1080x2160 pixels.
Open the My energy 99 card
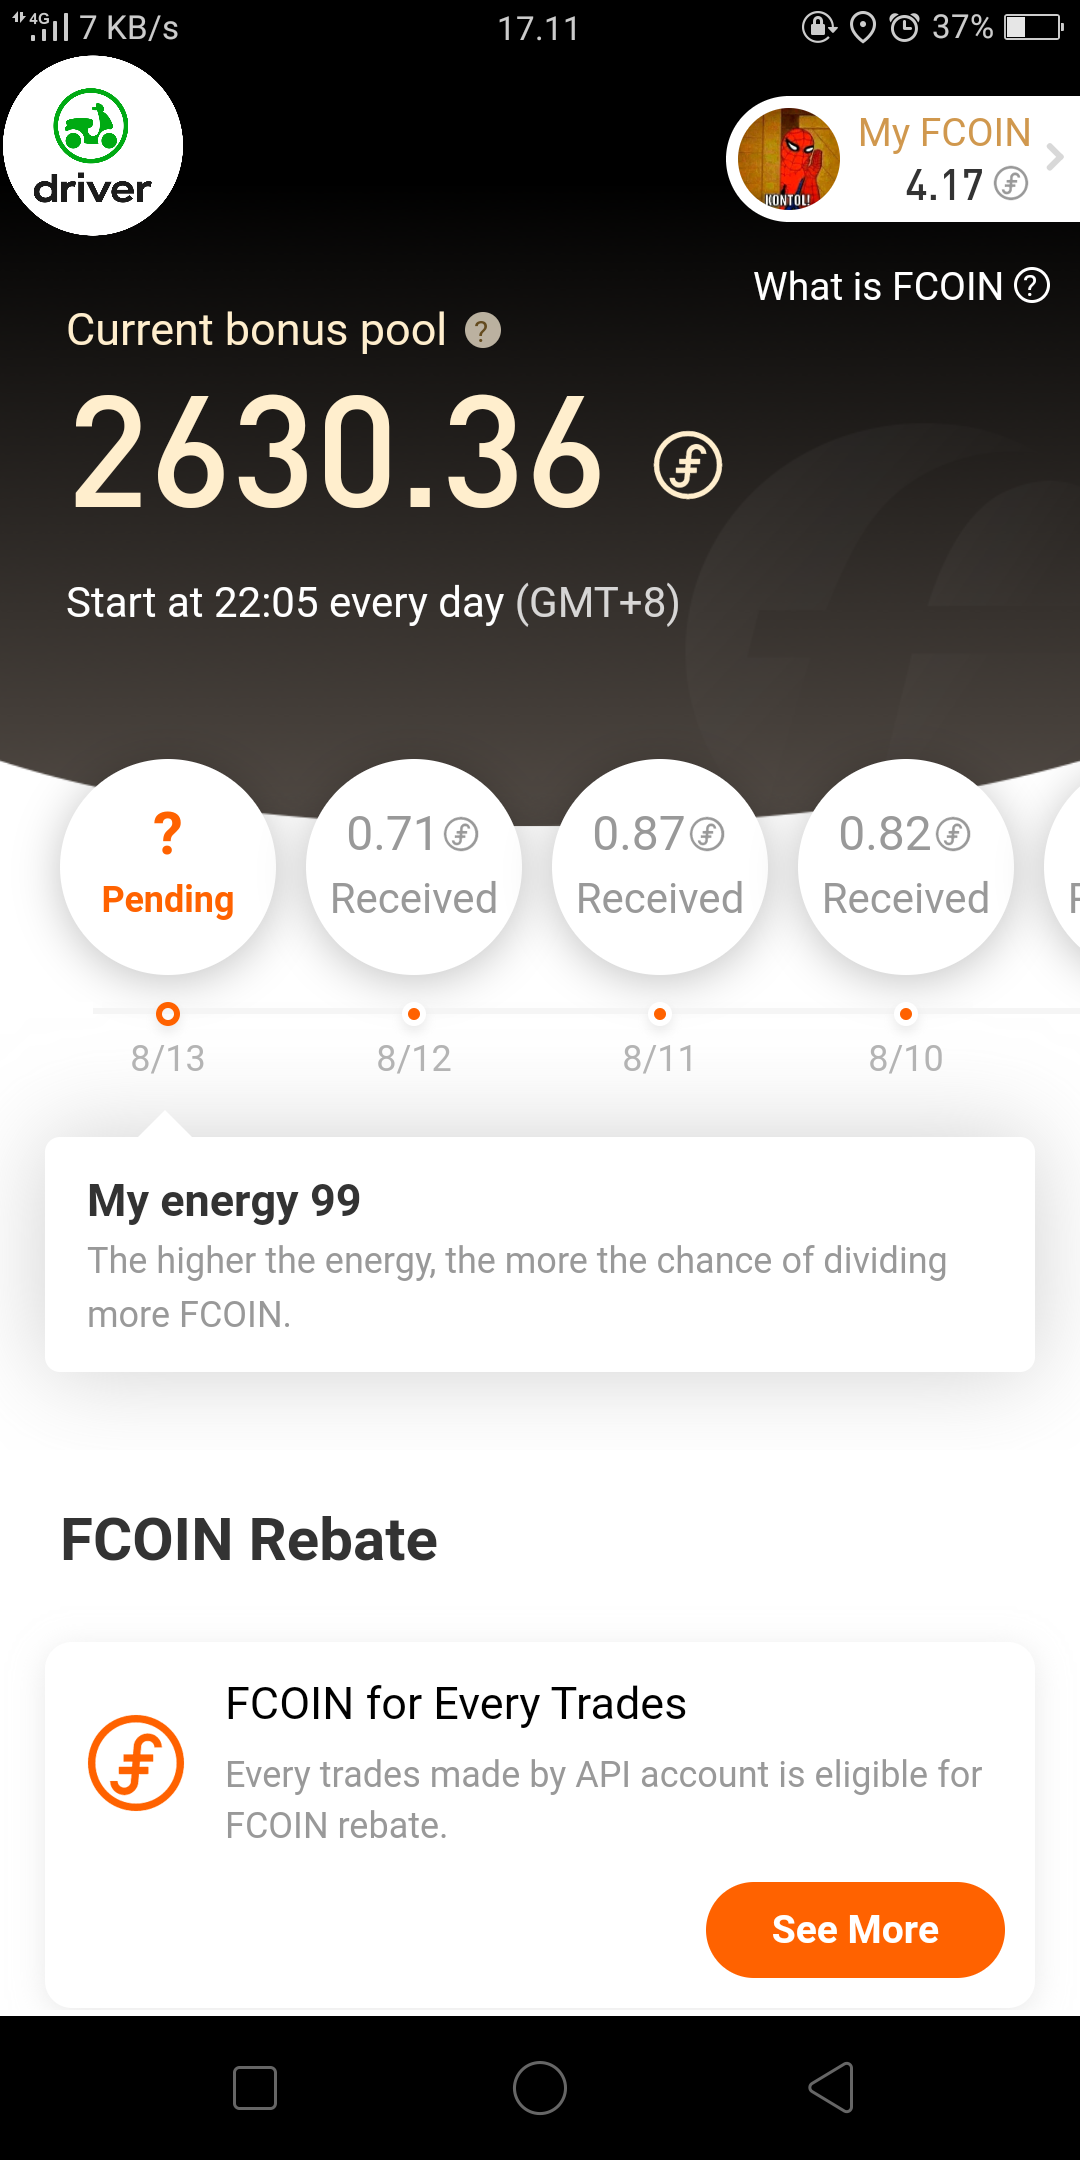point(540,1254)
